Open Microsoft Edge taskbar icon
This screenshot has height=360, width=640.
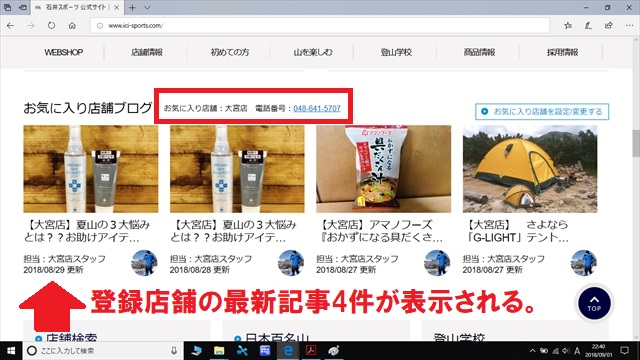[288, 351]
